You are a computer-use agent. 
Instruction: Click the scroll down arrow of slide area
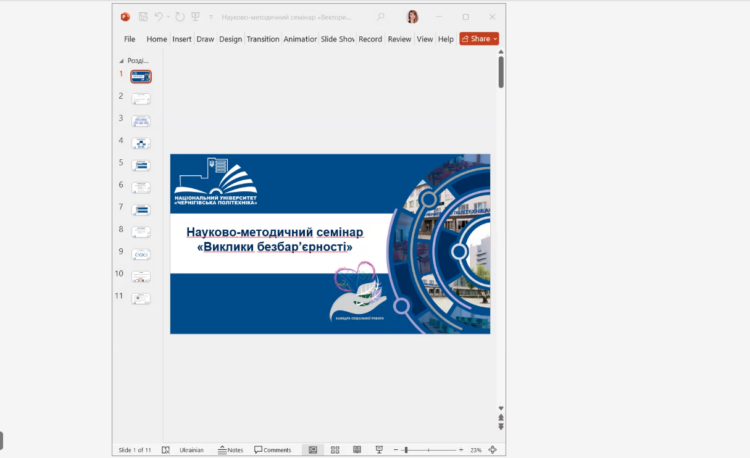pyautogui.click(x=501, y=408)
